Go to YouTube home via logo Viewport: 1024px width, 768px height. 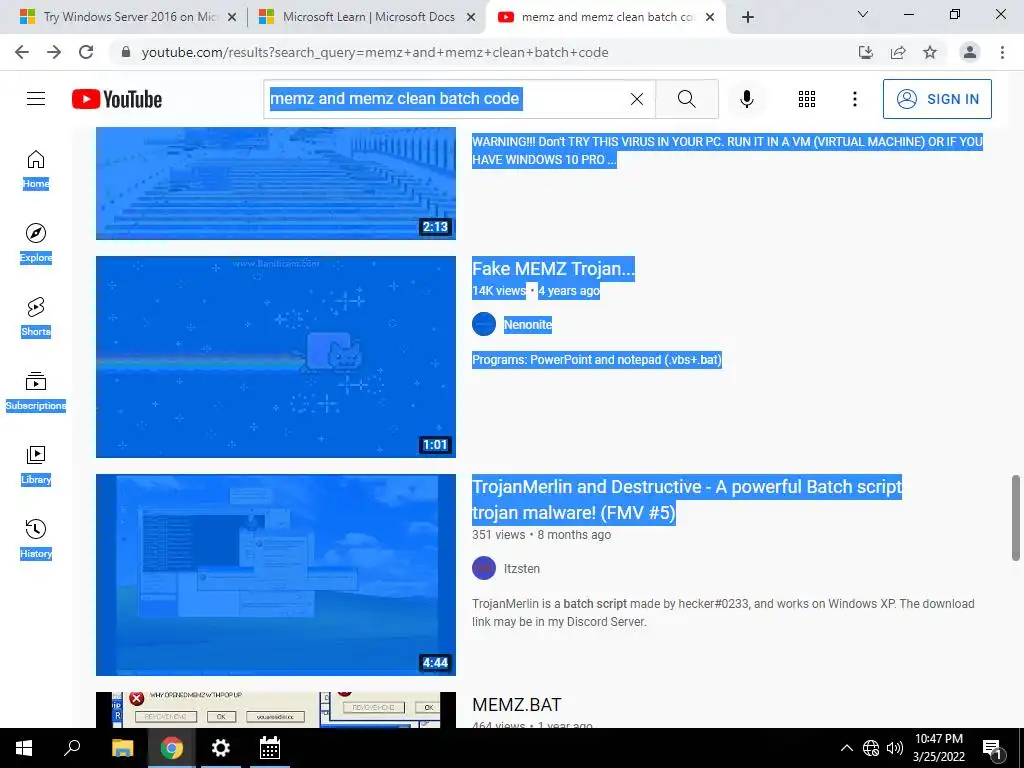[117, 99]
